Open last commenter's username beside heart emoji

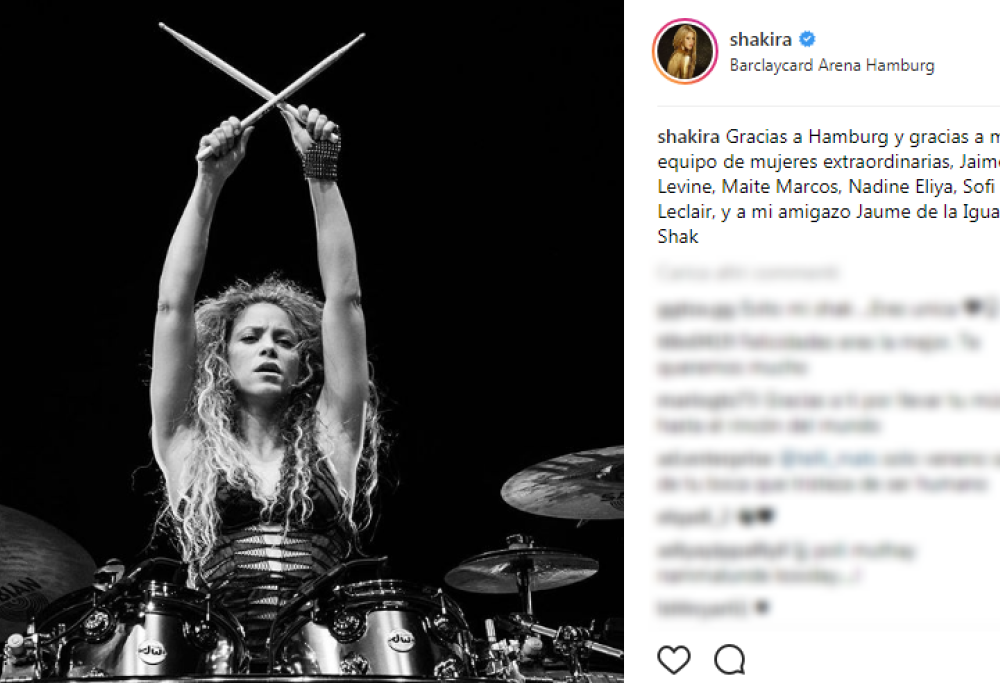702,608
